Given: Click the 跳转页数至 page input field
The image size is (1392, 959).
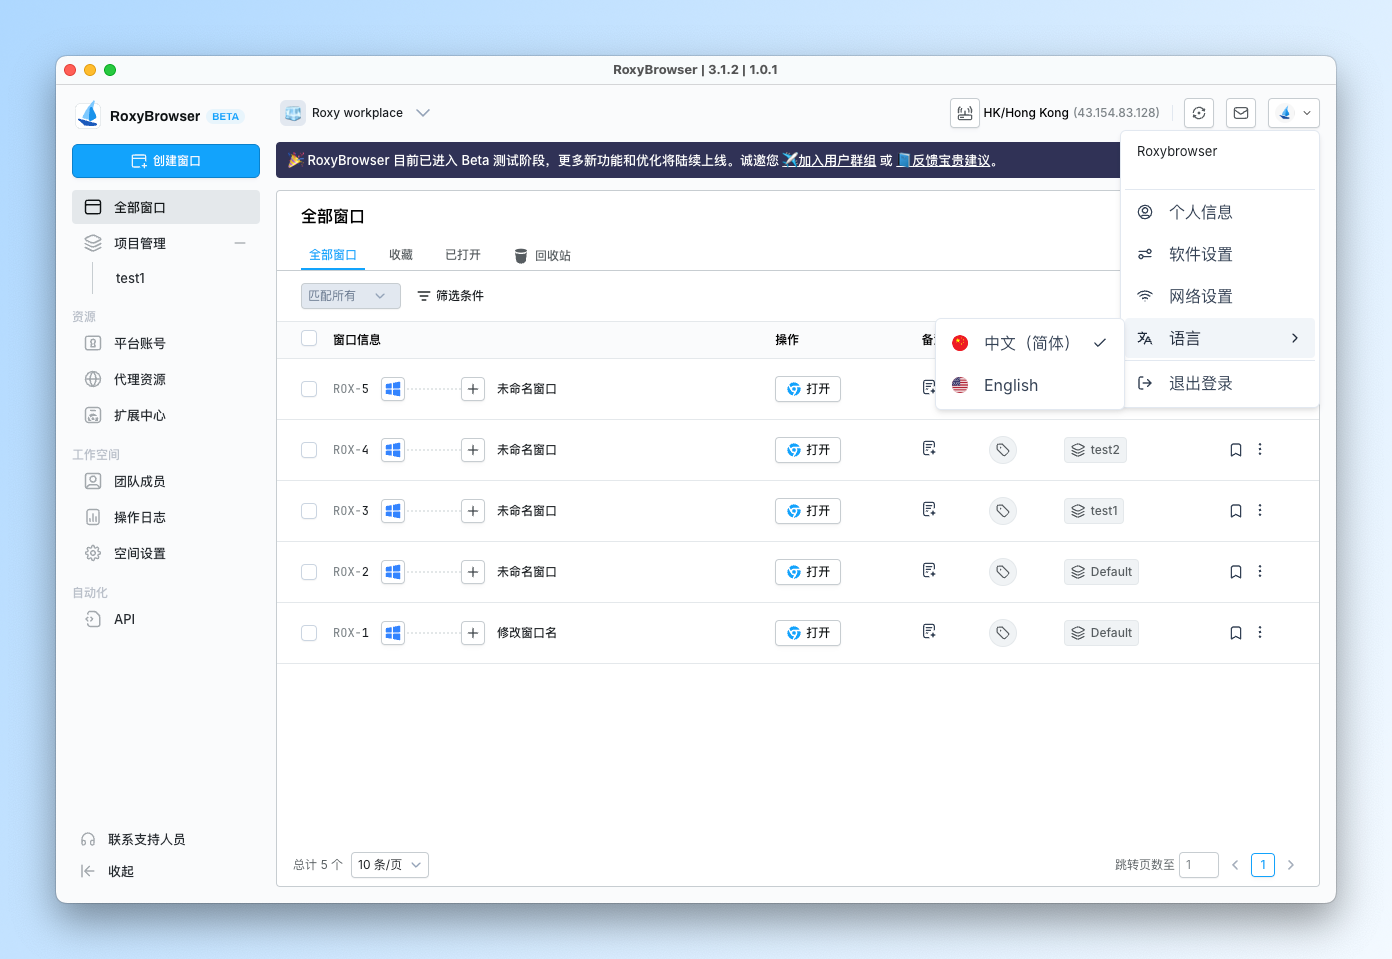Looking at the screenshot, I should point(1199,865).
